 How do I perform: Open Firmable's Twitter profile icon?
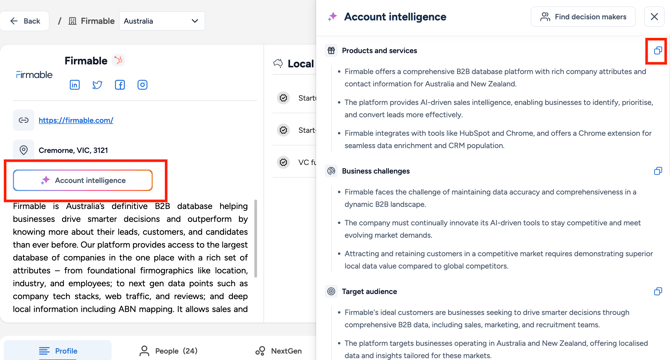[97, 85]
